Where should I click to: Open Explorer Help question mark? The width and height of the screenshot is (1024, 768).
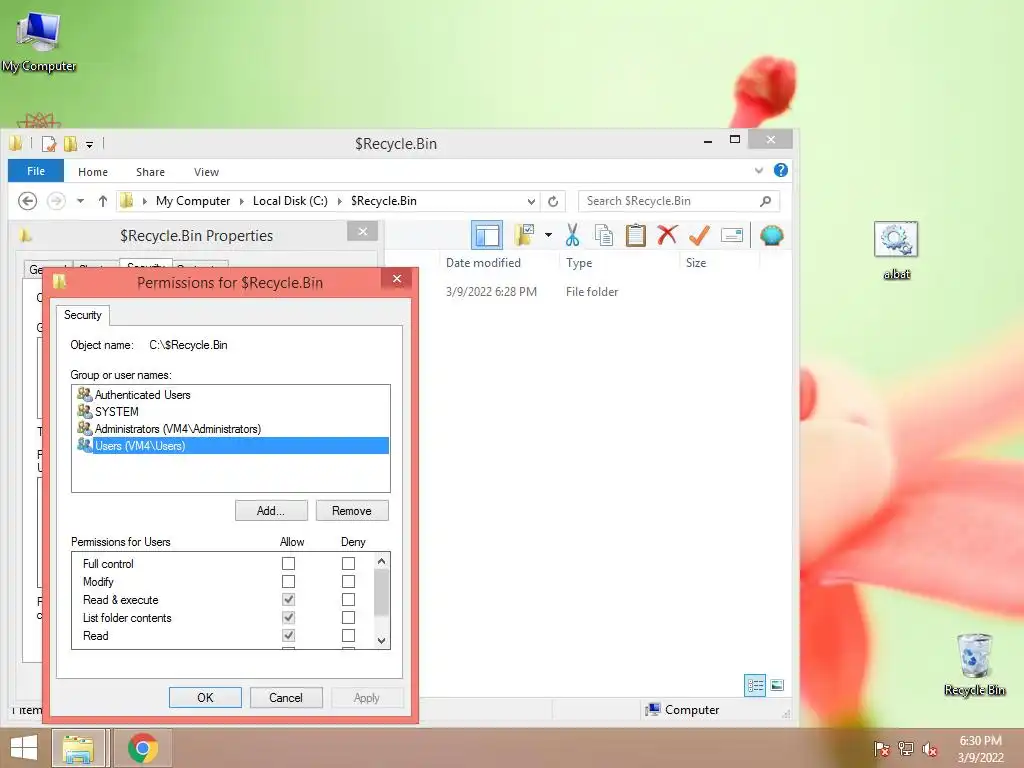[780, 170]
